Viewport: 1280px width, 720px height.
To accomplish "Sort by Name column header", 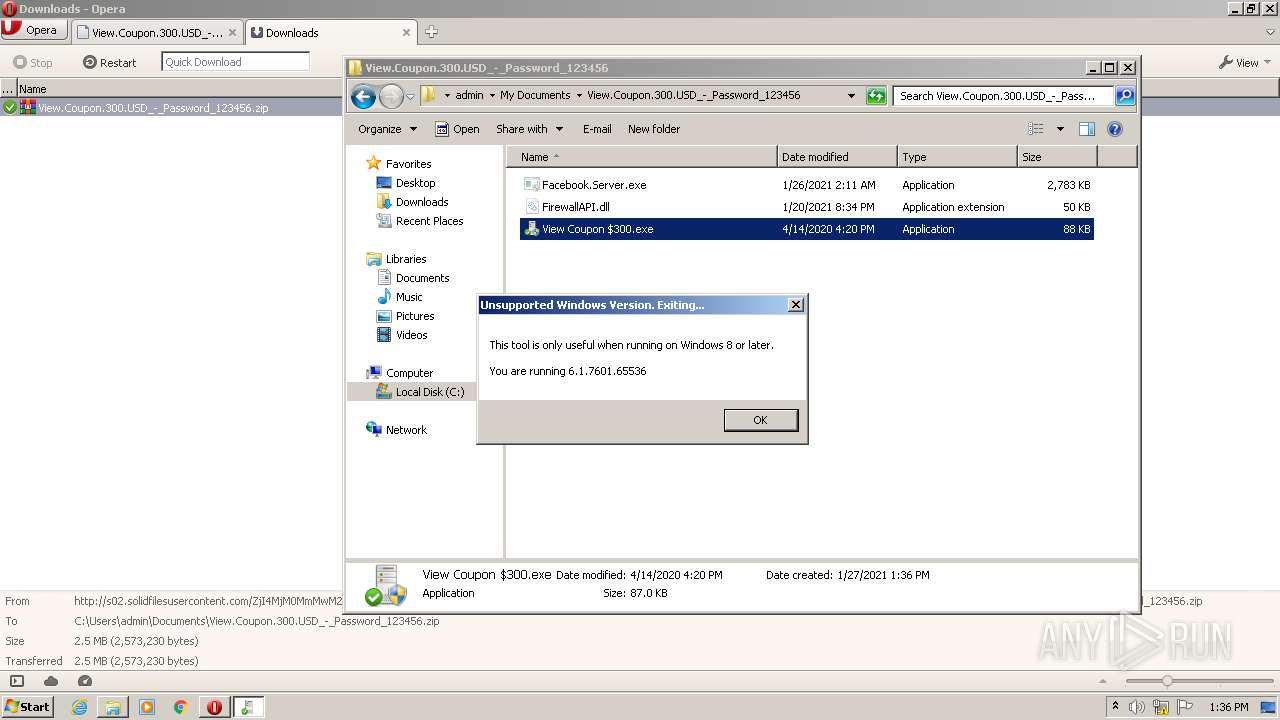I will (x=642, y=157).
